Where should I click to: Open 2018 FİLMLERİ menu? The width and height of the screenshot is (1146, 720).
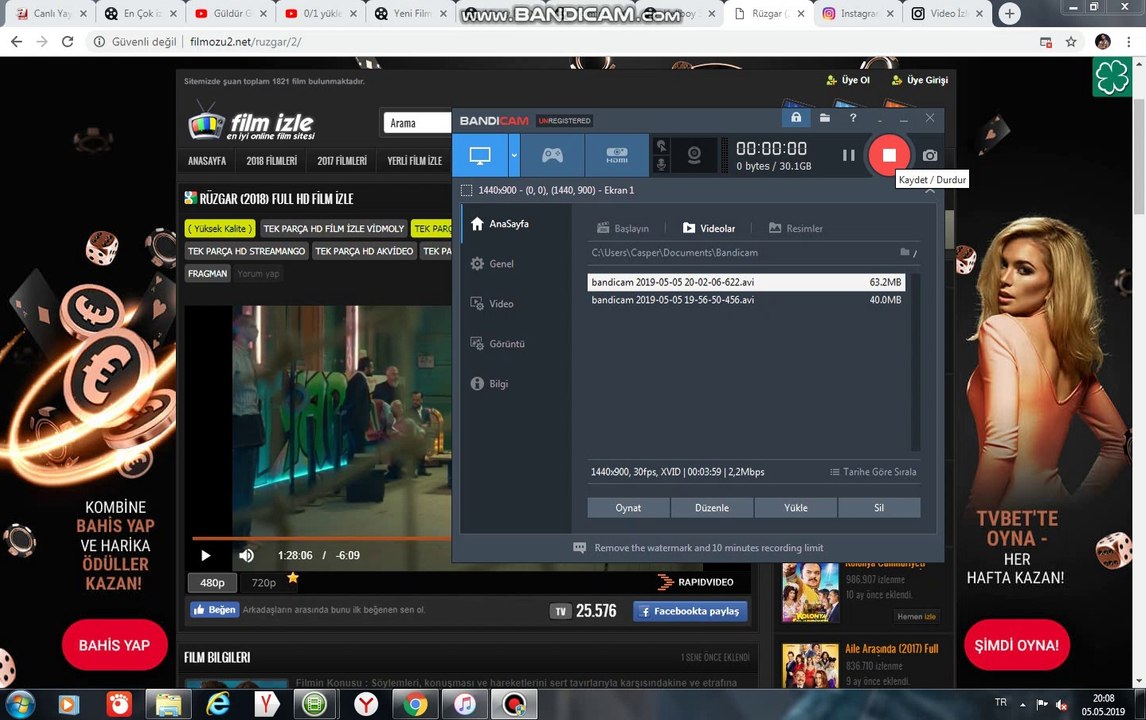pyautogui.click(x=271, y=161)
